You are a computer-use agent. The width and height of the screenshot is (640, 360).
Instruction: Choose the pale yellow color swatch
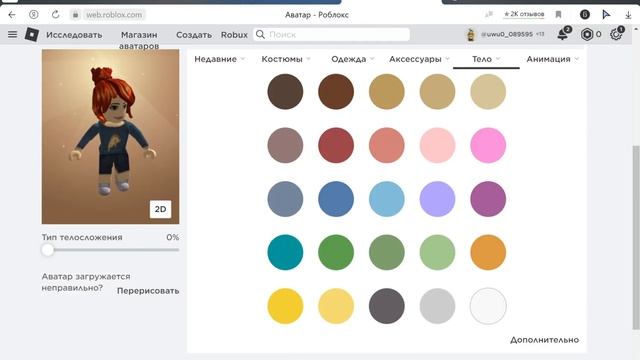coord(336,306)
